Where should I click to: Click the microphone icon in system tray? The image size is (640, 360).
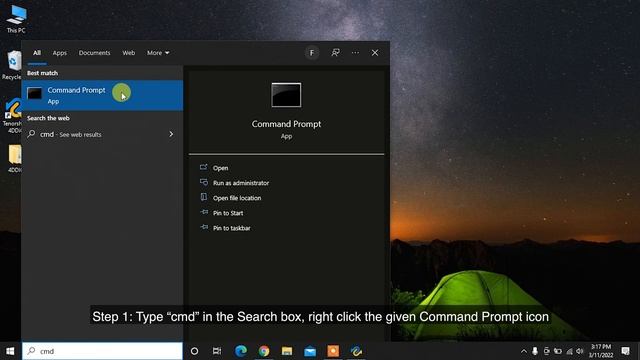point(535,351)
